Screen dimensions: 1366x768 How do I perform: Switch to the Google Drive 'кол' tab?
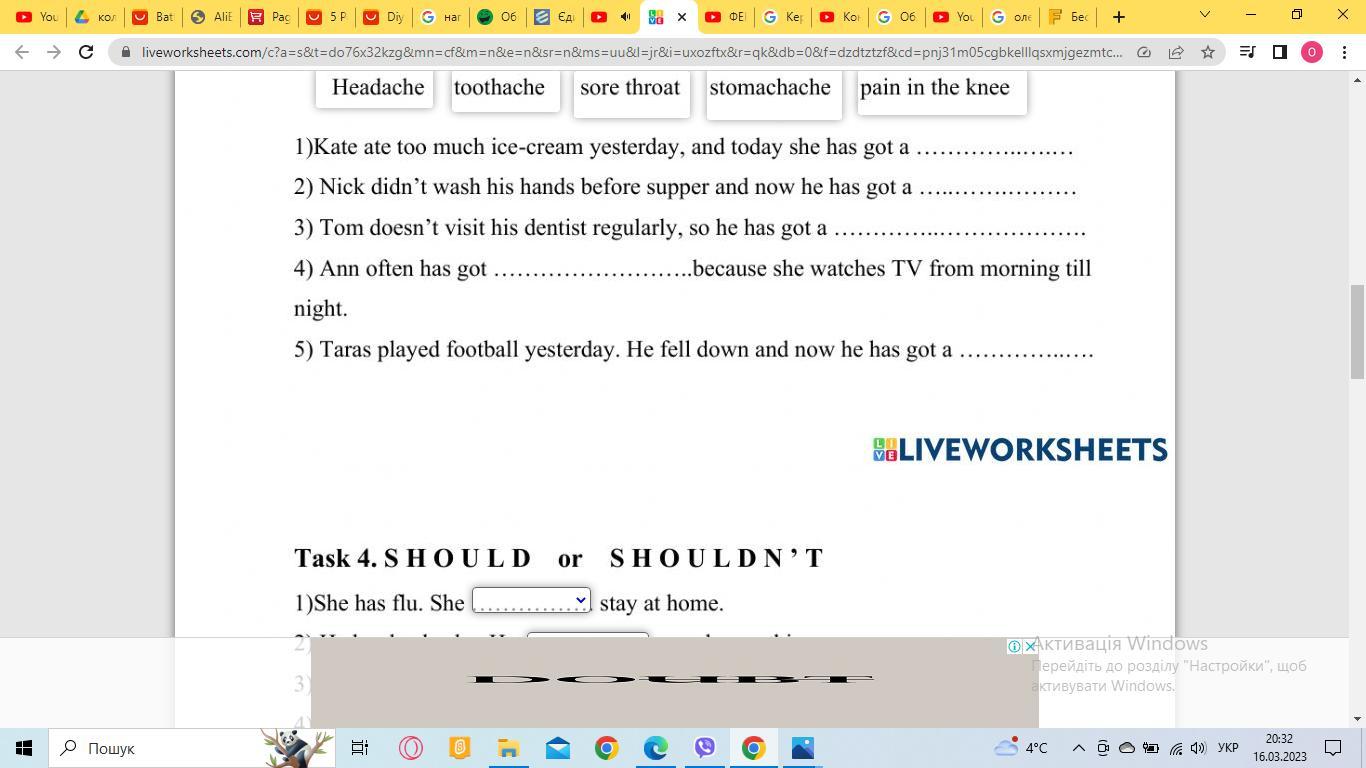point(95,17)
